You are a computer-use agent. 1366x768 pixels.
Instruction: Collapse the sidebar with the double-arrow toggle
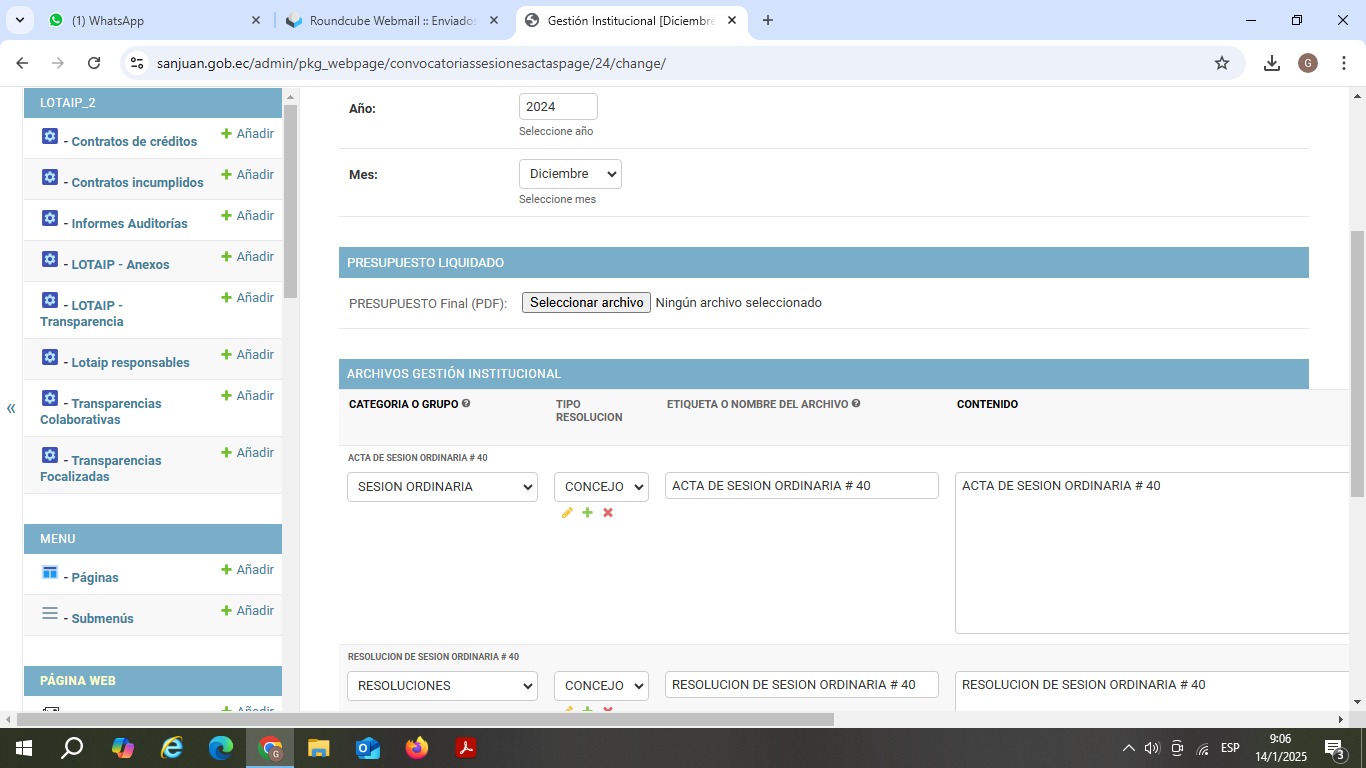coord(11,408)
